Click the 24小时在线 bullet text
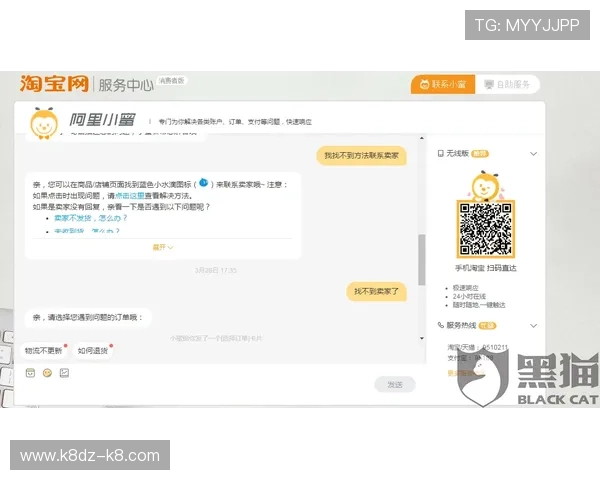The height and width of the screenshot is (480, 600). [x=469, y=296]
